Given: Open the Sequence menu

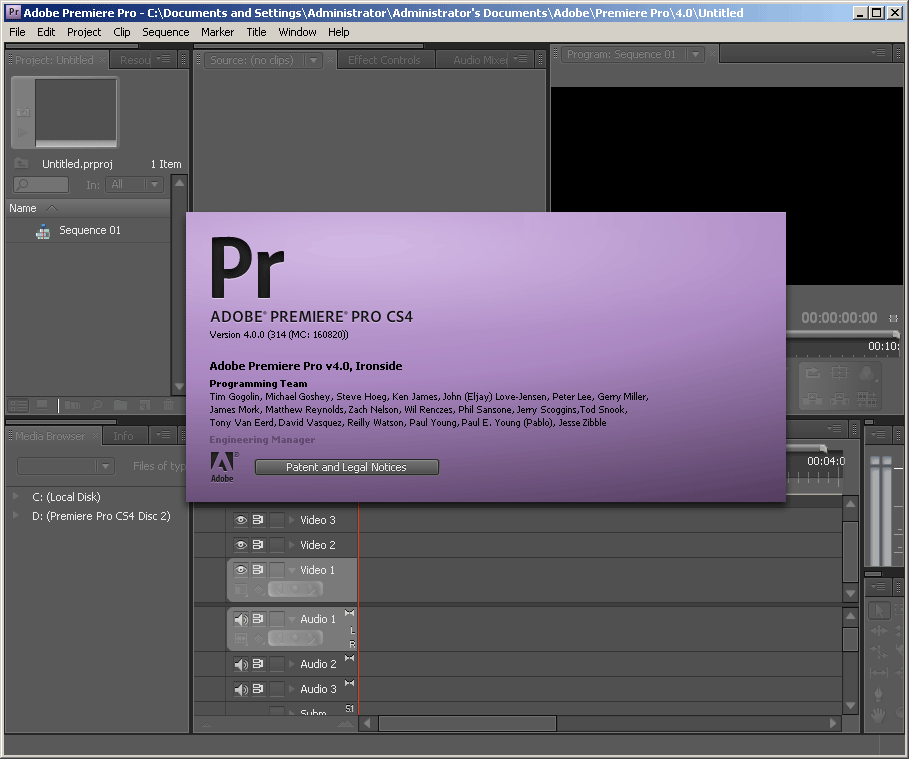Looking at the screenshot, I should [166, 32].
